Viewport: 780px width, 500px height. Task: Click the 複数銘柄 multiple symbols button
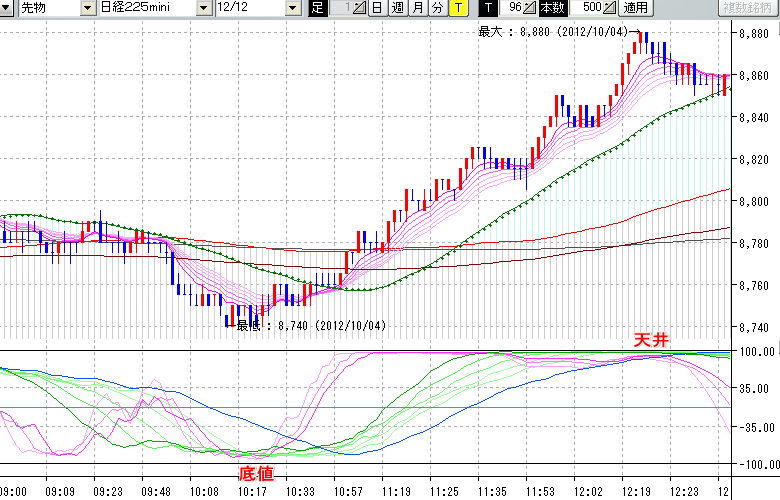[x=748, y=8]
